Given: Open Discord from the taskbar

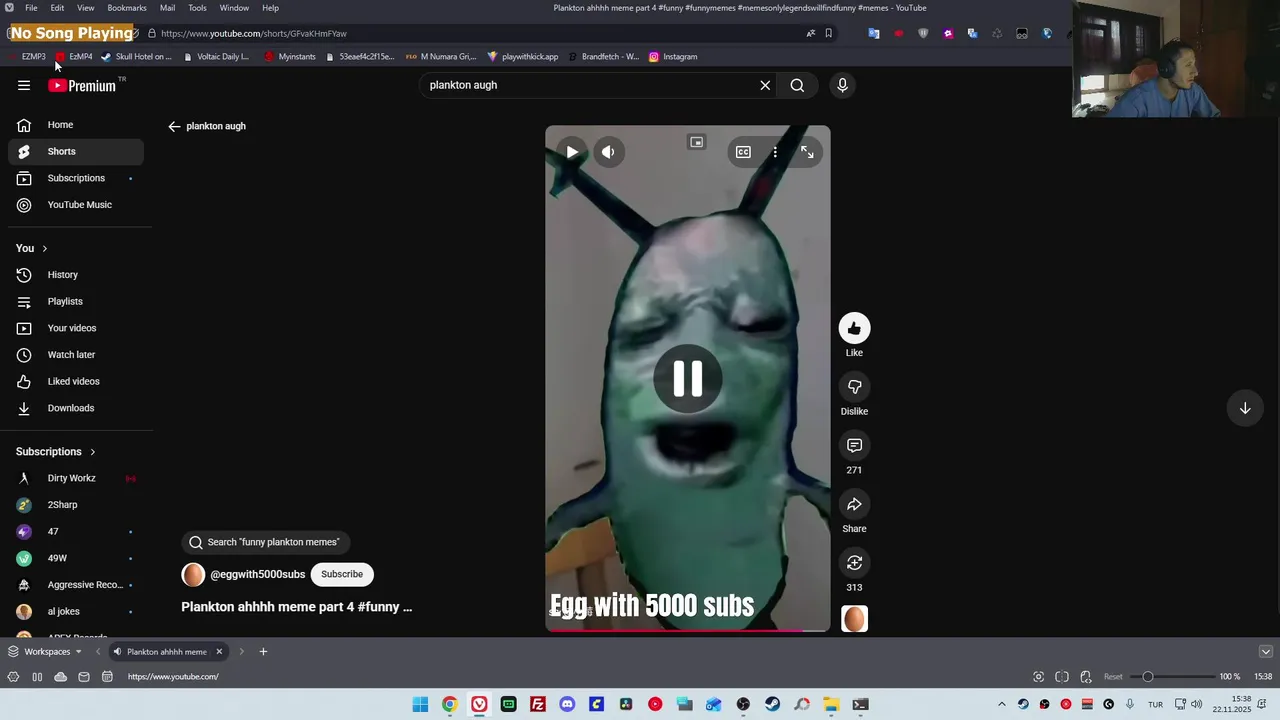Looking at the screenshot, I should tap(567, 705).
